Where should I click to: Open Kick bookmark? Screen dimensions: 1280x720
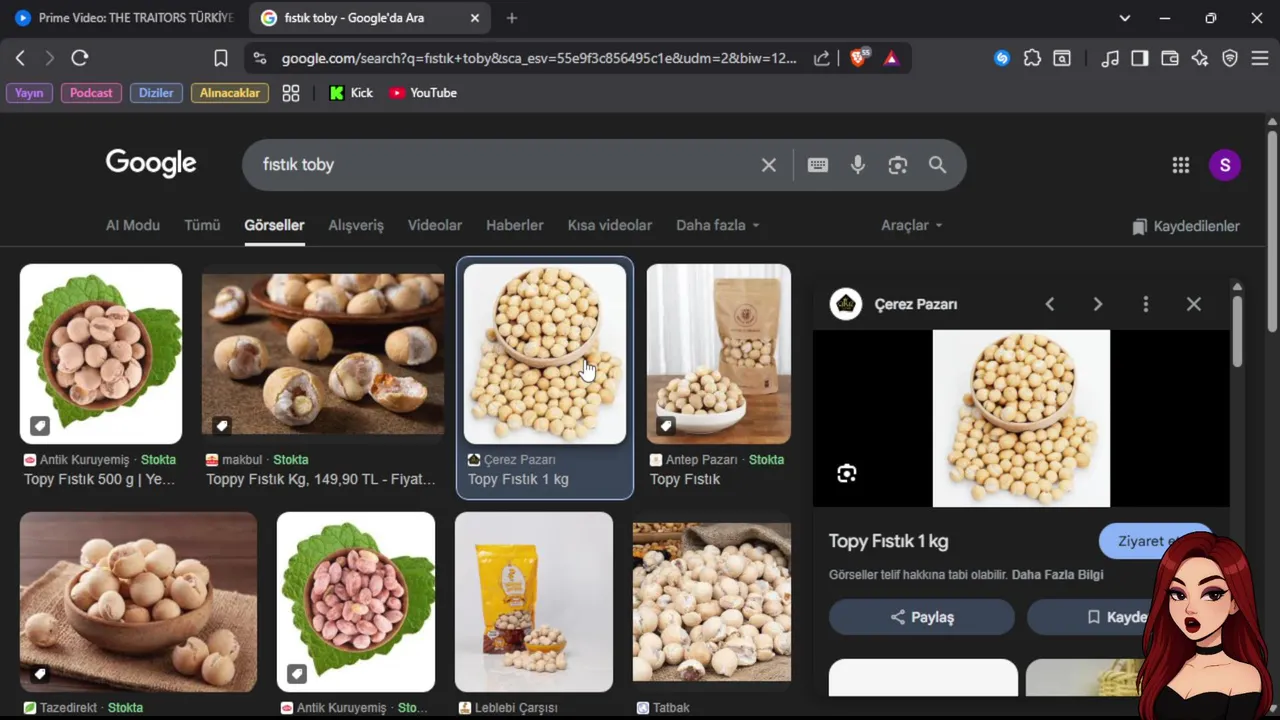point(351,93)
